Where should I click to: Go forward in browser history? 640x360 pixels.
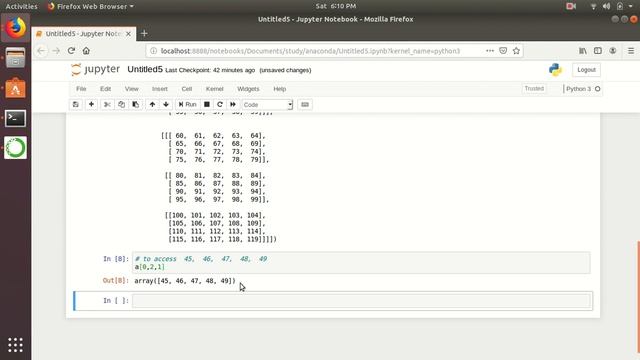pyautogui.click(x=56, y=51)
